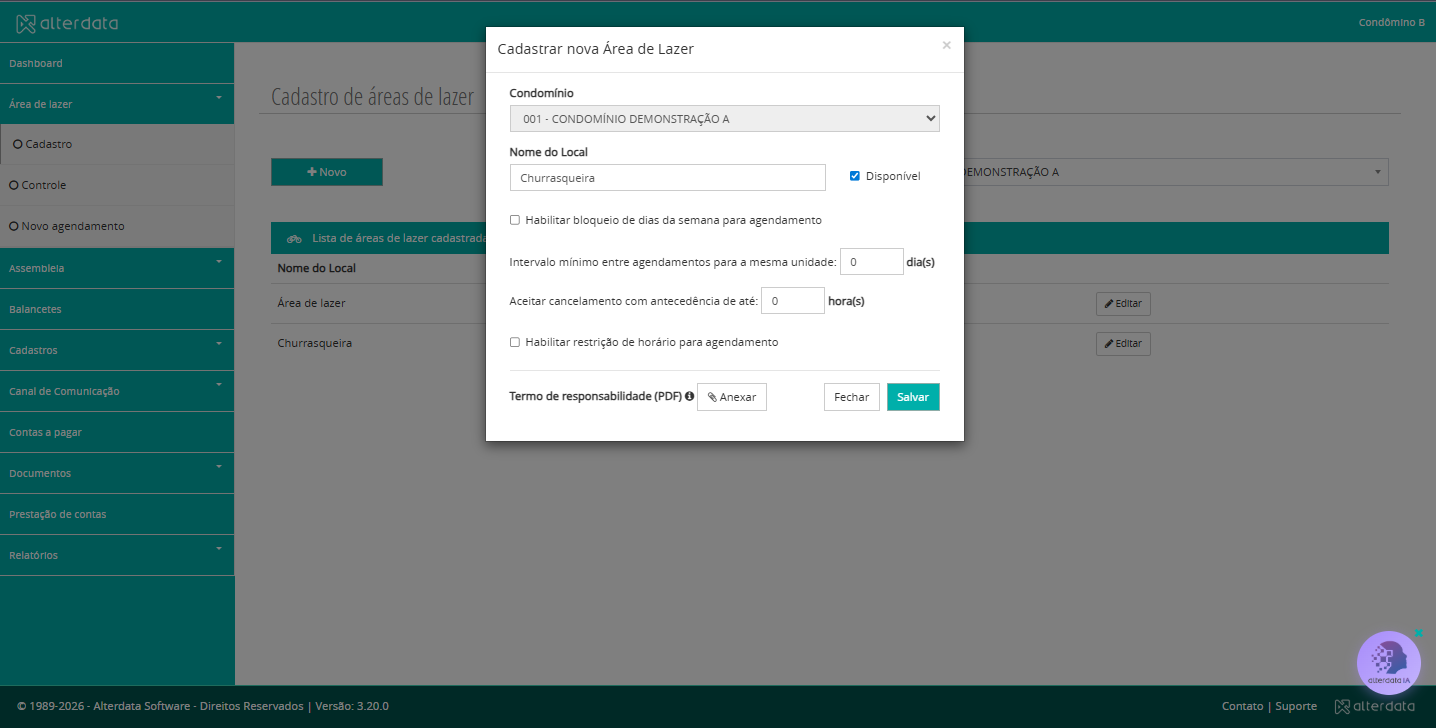Open the Condomínio dropdown in the dialog
Image resolution: width=1436 pixels, height=728 pixels.
point(725,119)
